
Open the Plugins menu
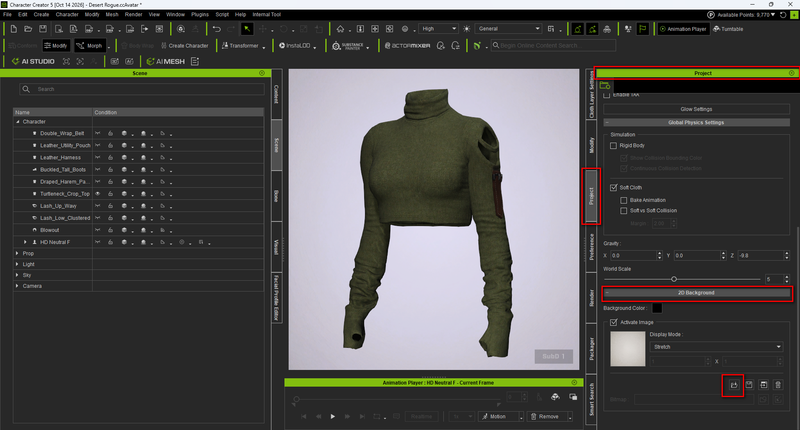click(x=200, y=15)
